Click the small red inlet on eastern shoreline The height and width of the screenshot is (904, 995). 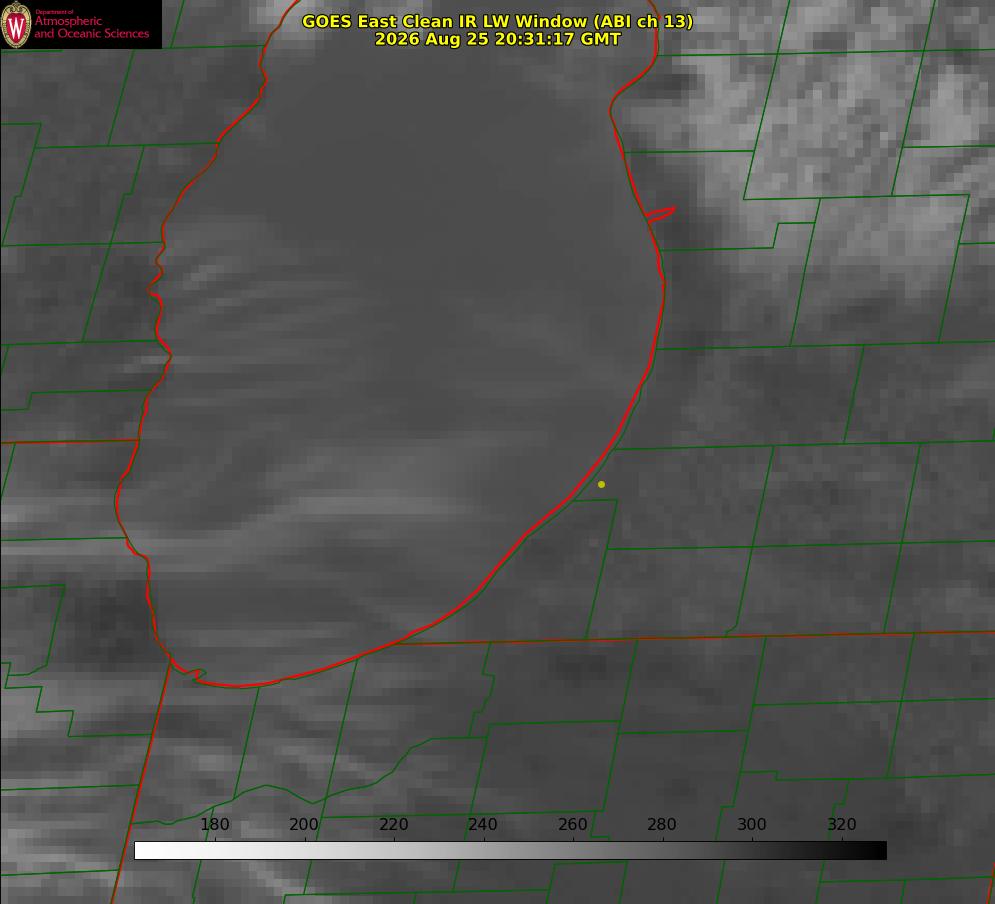click(661, 214)
